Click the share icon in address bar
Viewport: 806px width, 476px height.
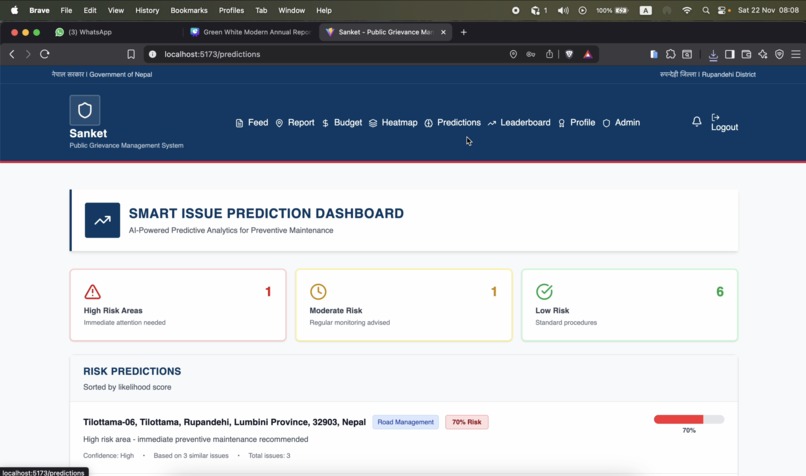[549, 54]
